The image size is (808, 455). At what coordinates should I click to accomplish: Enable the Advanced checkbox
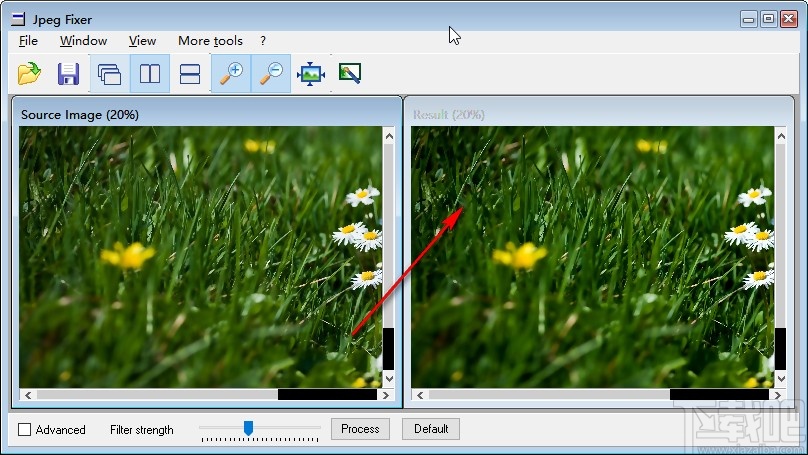[x=25, y=430]
